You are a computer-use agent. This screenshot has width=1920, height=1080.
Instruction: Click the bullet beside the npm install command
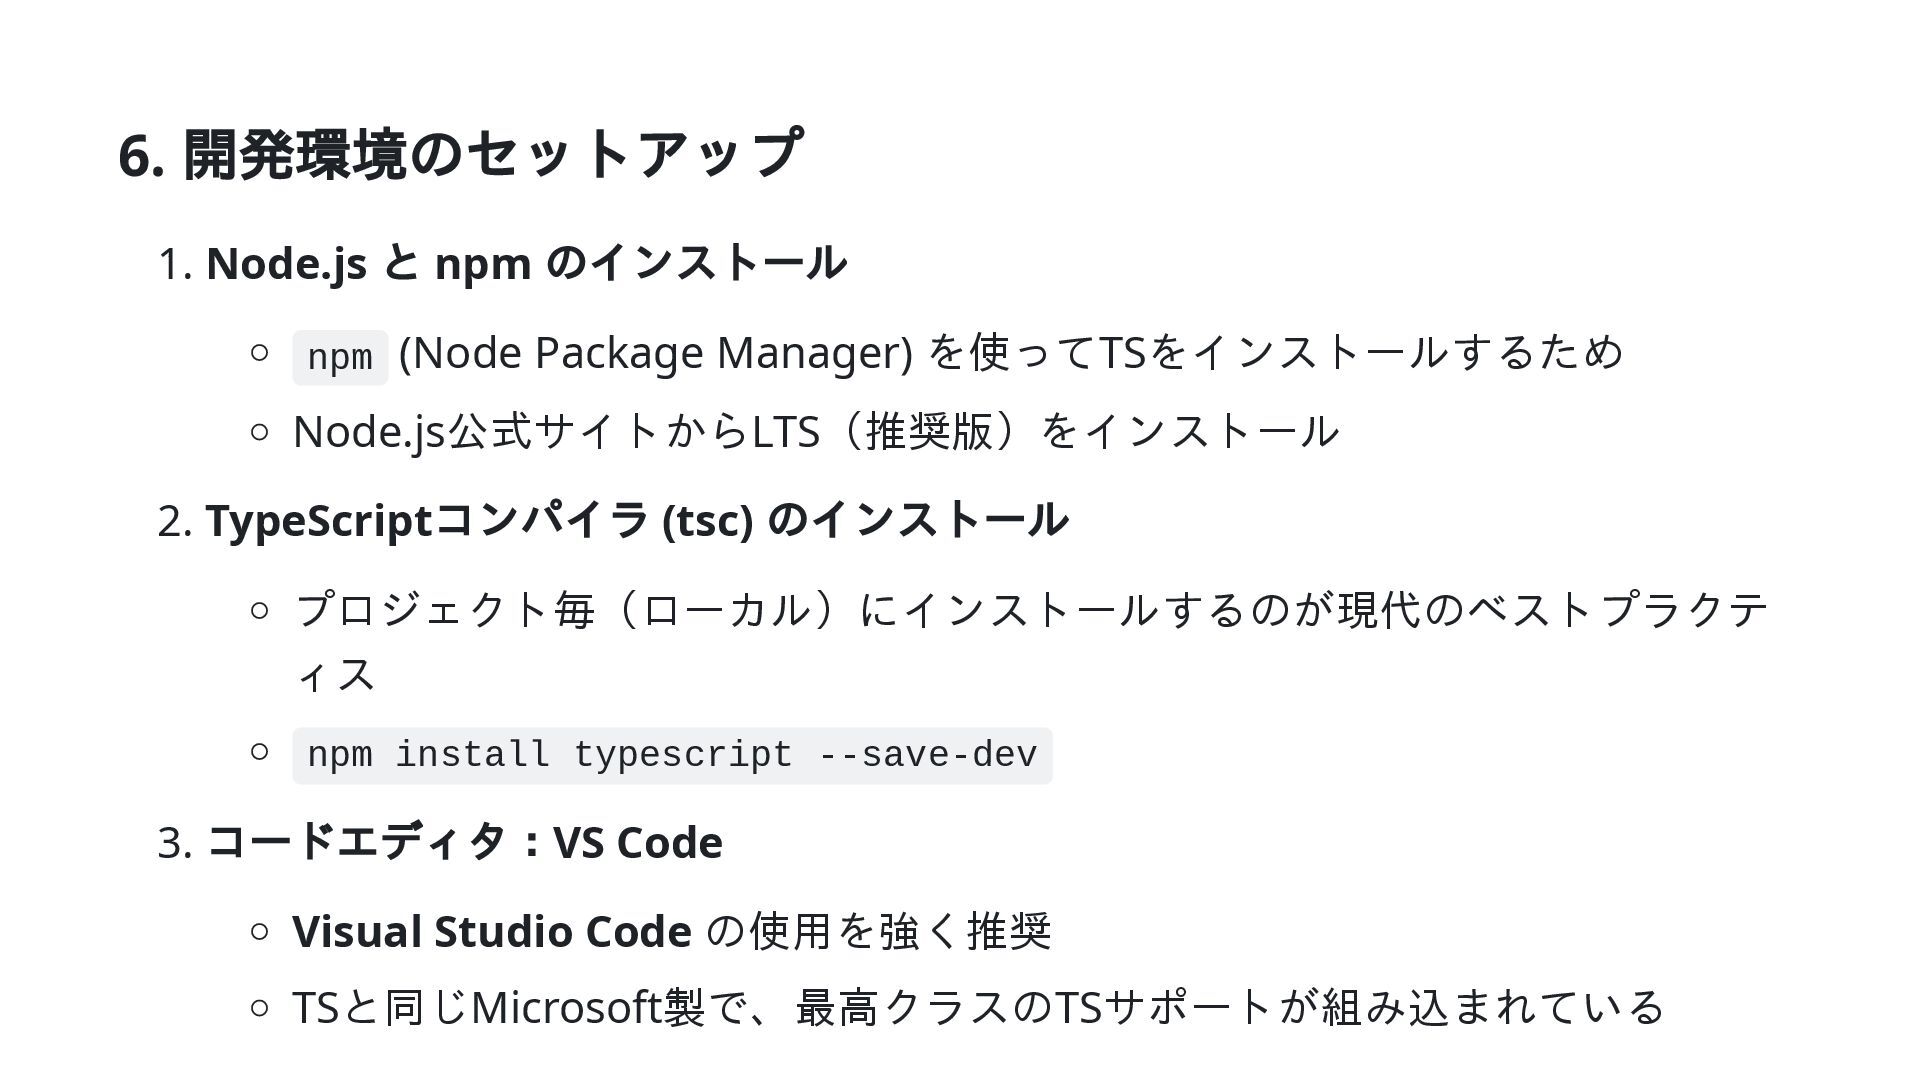tap(260, 751)
